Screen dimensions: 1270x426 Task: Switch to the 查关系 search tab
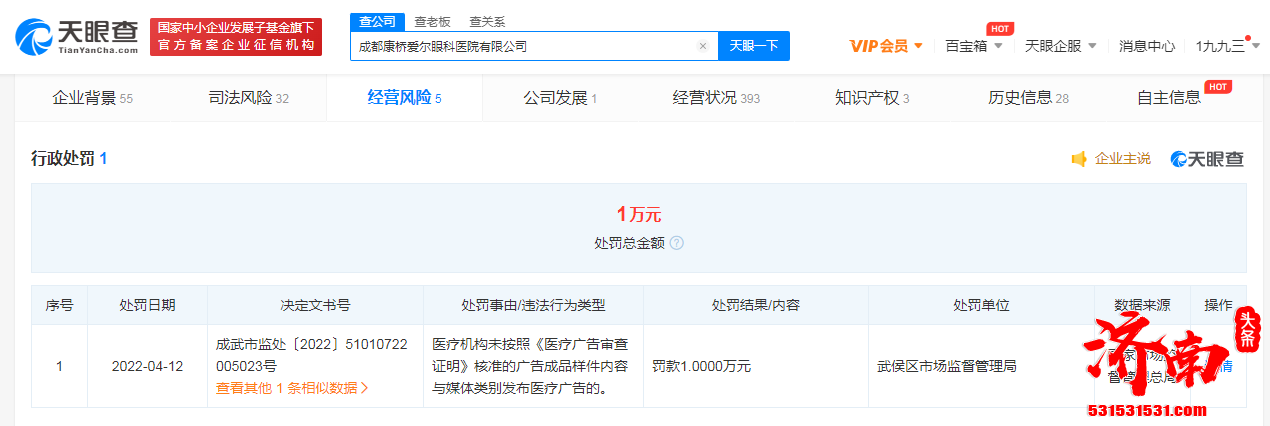[487, 21]
